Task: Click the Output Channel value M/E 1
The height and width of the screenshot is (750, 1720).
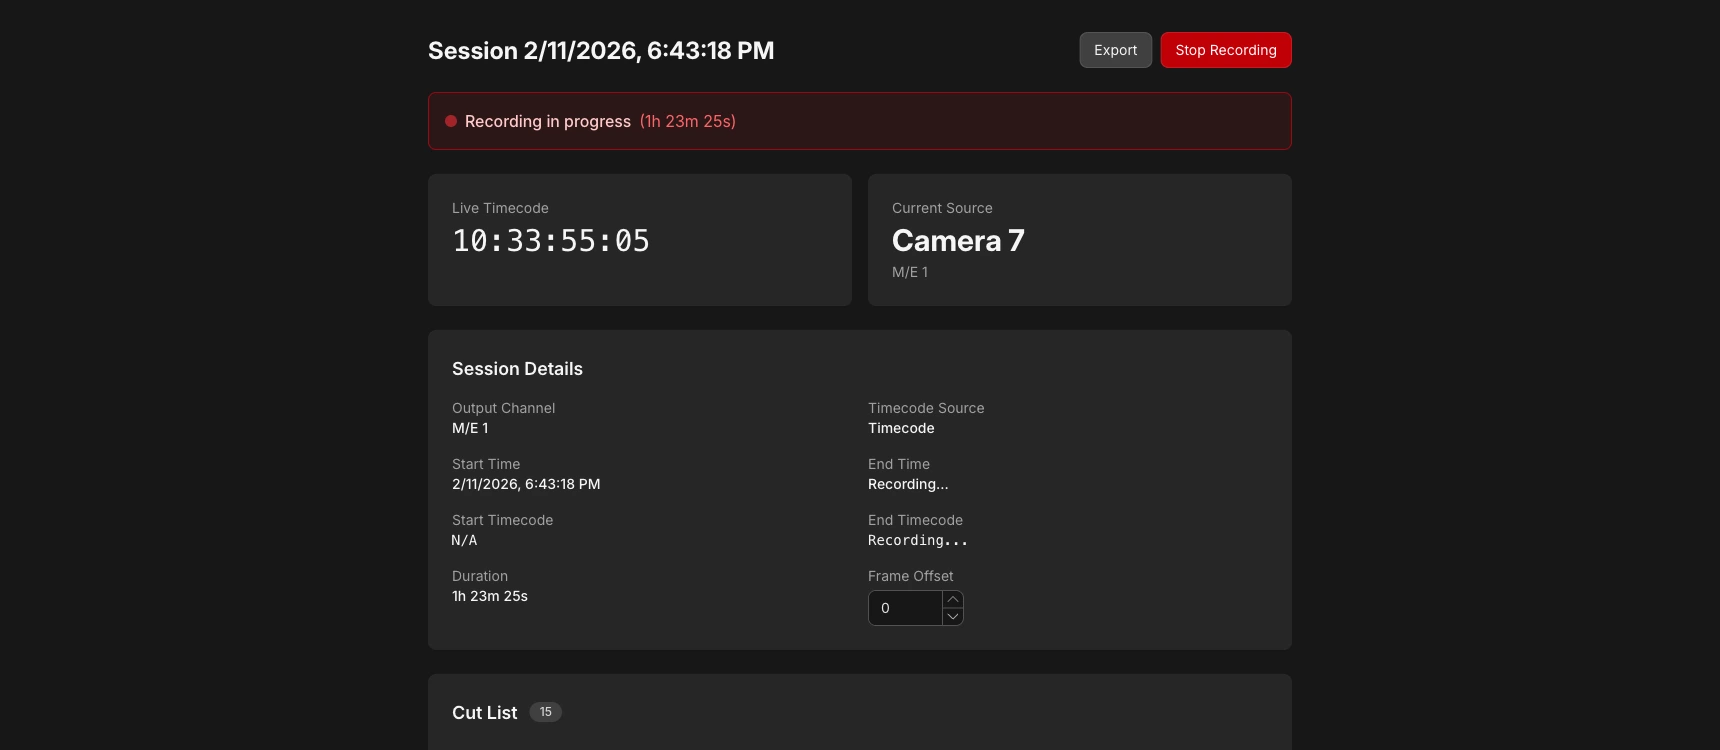Action: [x=470, y=428]
